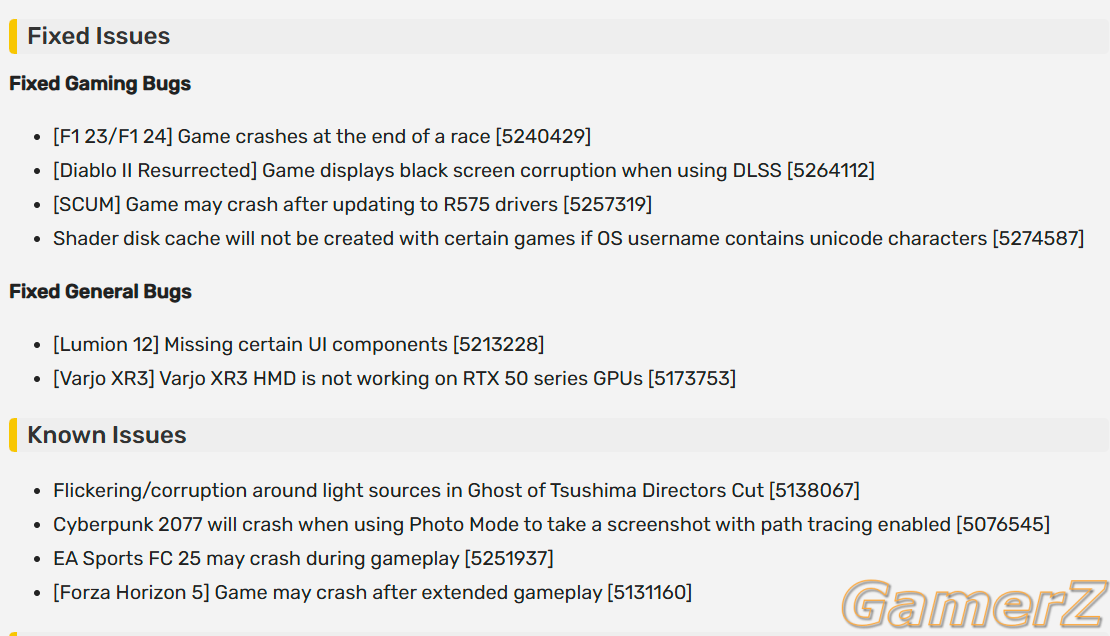Click bug ID 5240429

544,136
